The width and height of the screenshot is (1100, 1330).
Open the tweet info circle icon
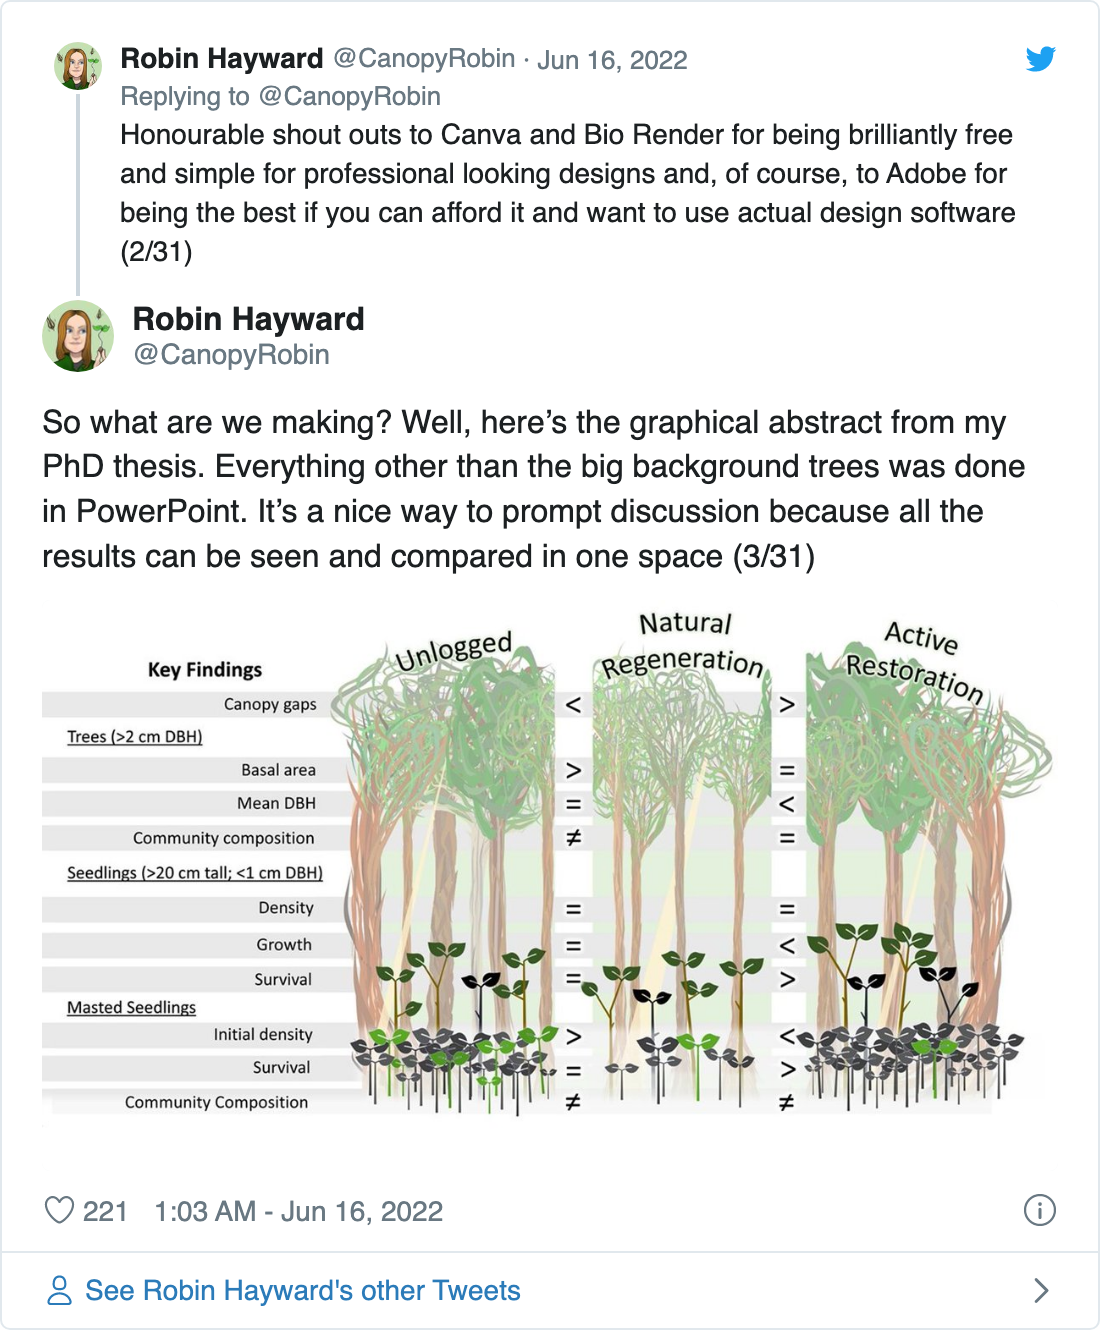[x=1040, y=1210]
